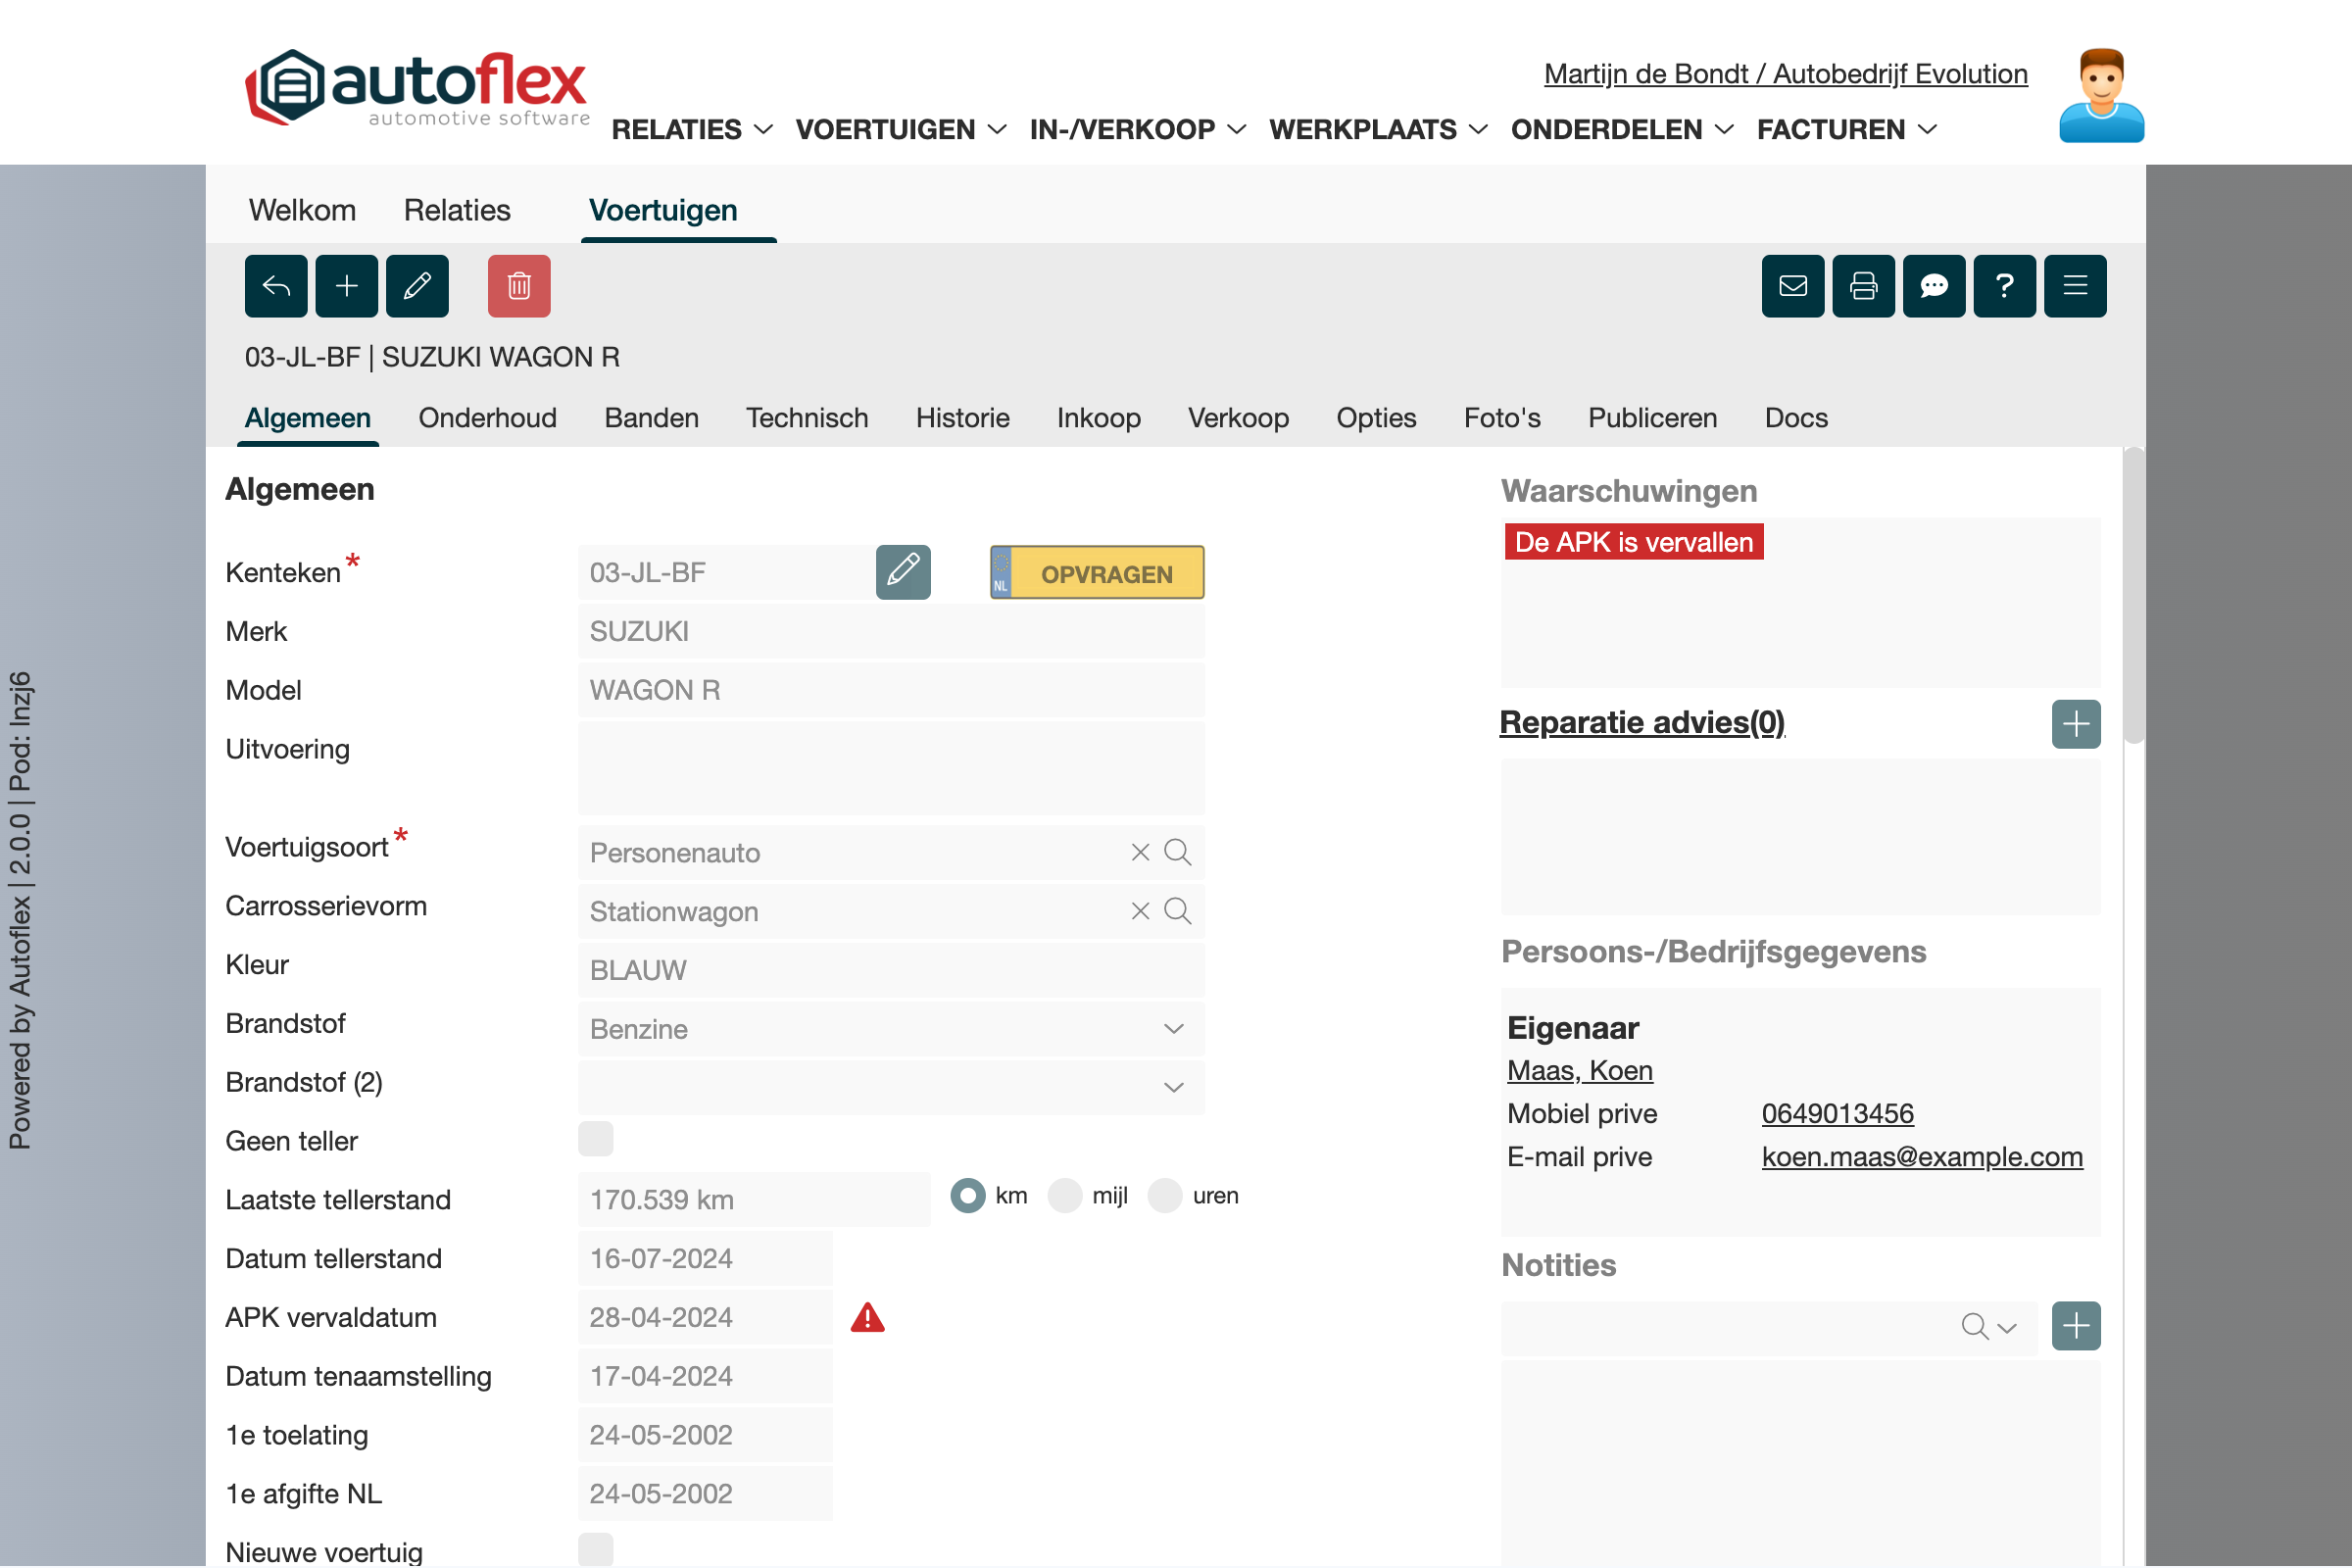Edit license plate with pencil icon
The height and width of the screenshot is (1568, 2352).
(903, 572)
